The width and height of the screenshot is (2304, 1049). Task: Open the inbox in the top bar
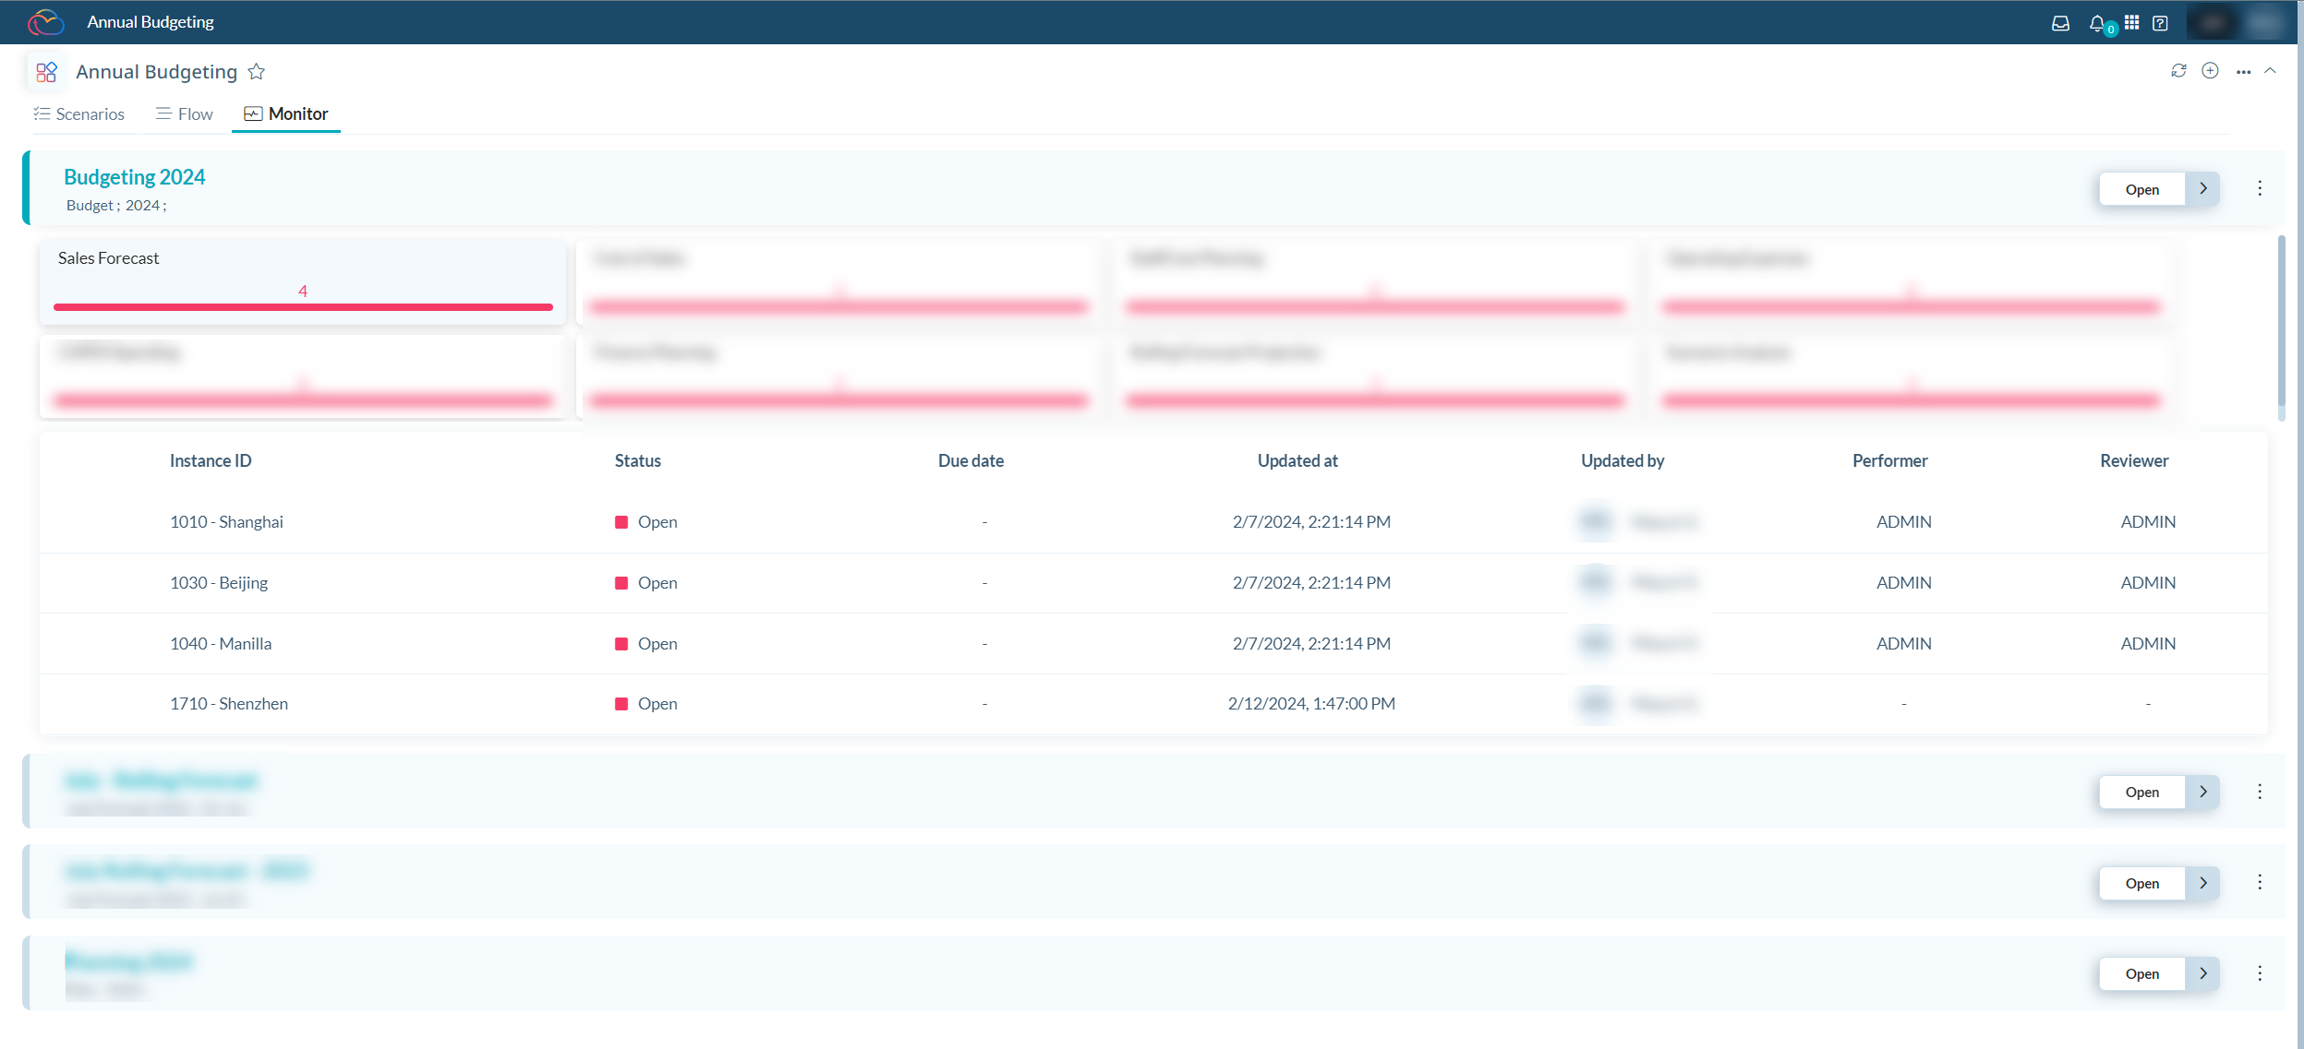coord(2060,22)
